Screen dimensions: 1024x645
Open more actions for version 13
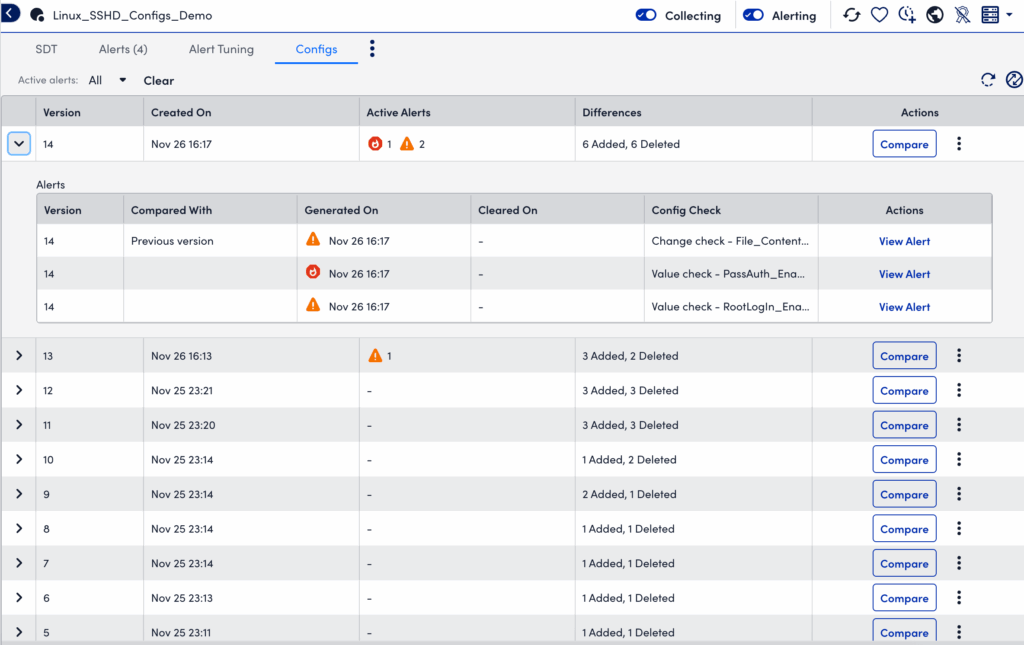(x=959, y=355)
